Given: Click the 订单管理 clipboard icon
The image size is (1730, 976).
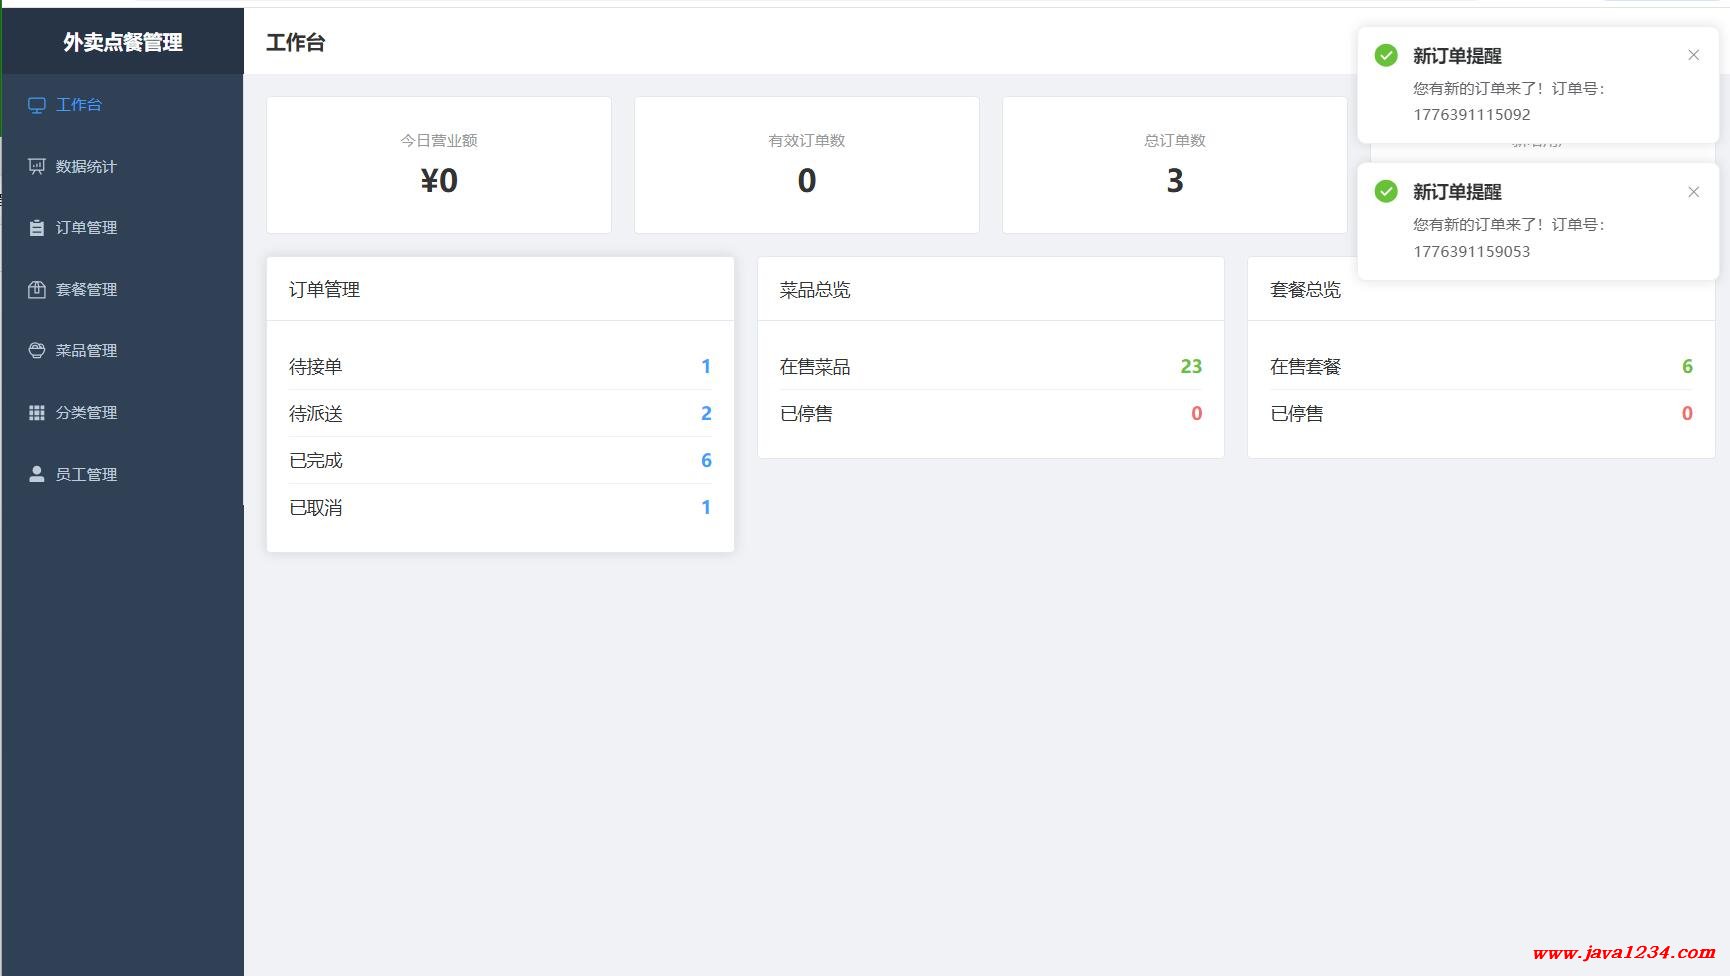Looking at the screenshot, I should (37, 228).
